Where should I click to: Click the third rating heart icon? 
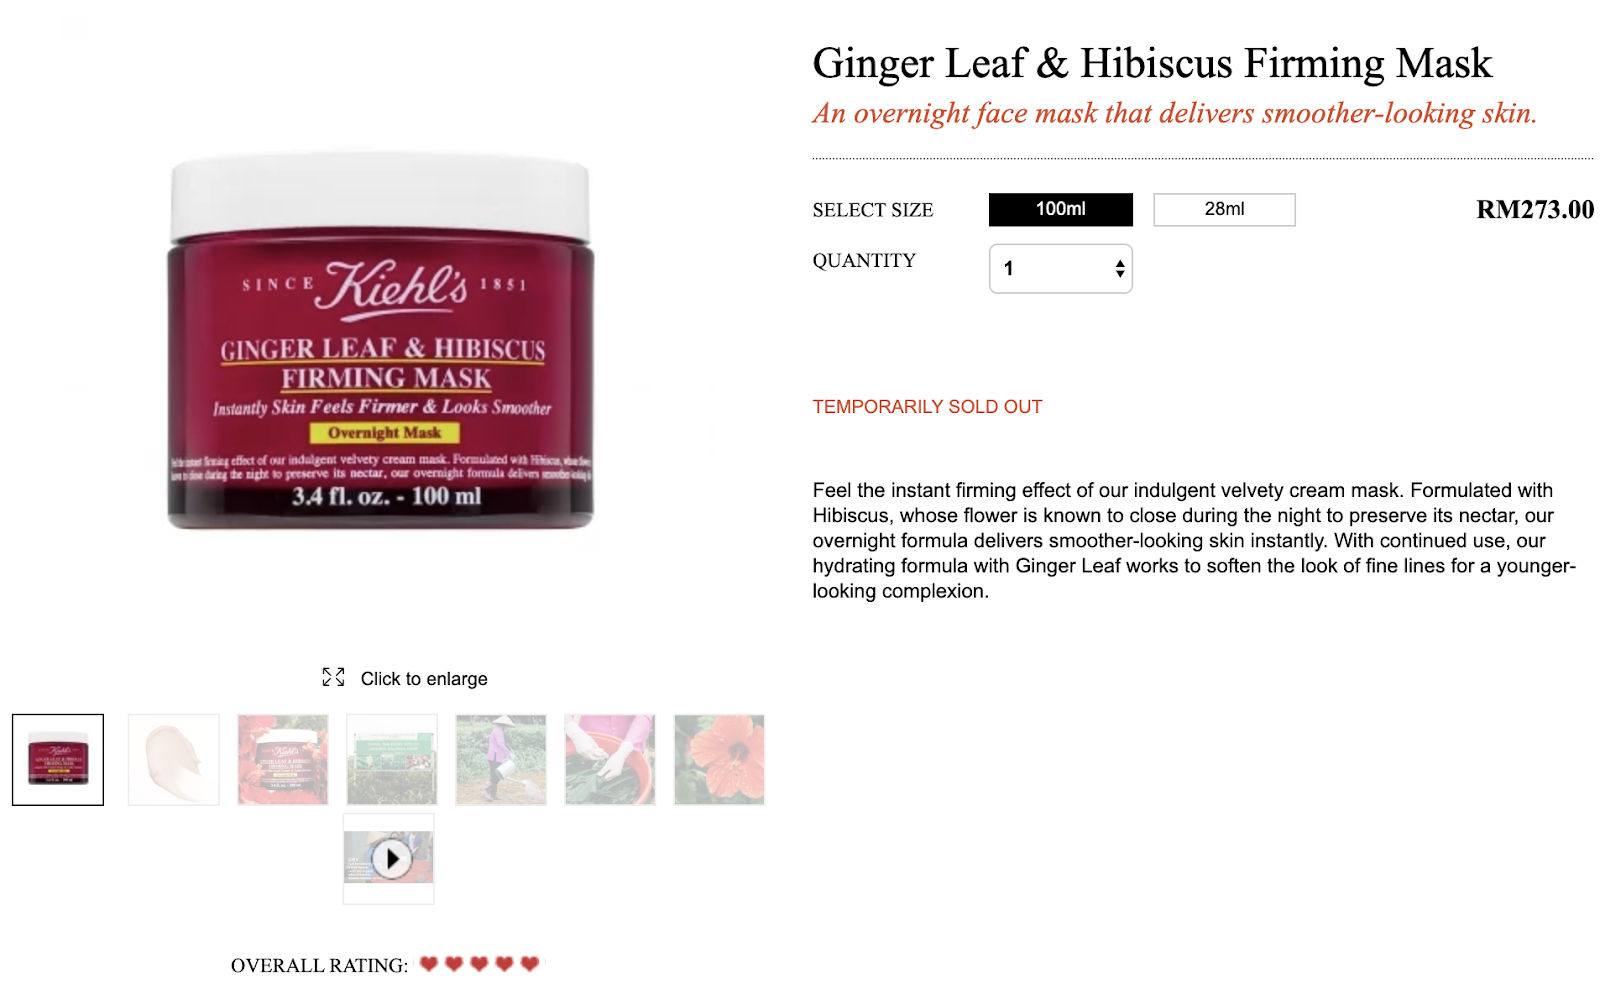point(479,964)
